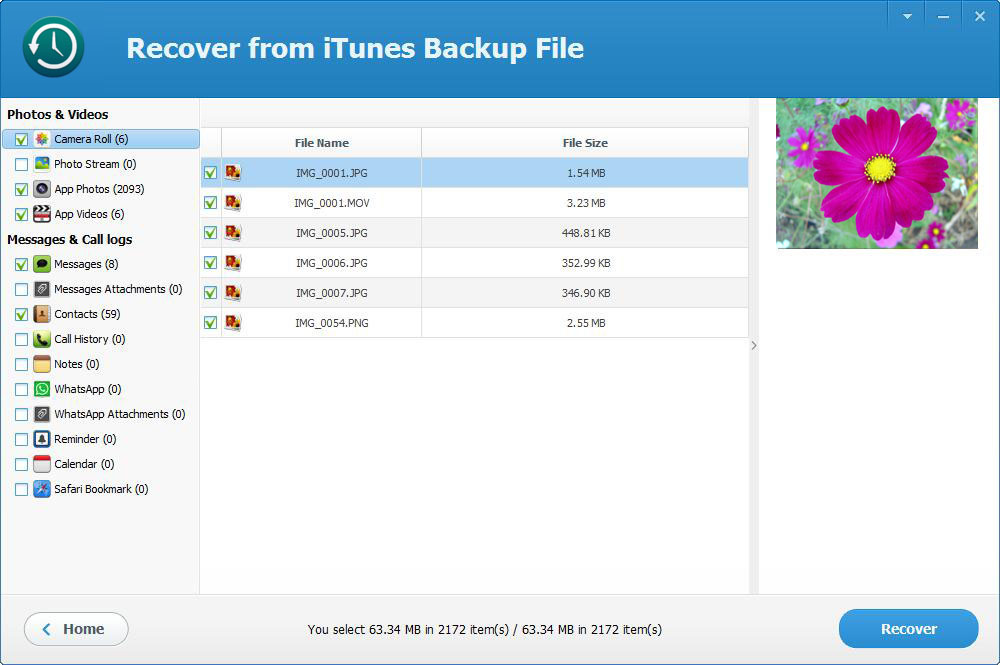Uncheck the App Photos checkbox
The image size is (1000, 665).
(x=21, y=189)
